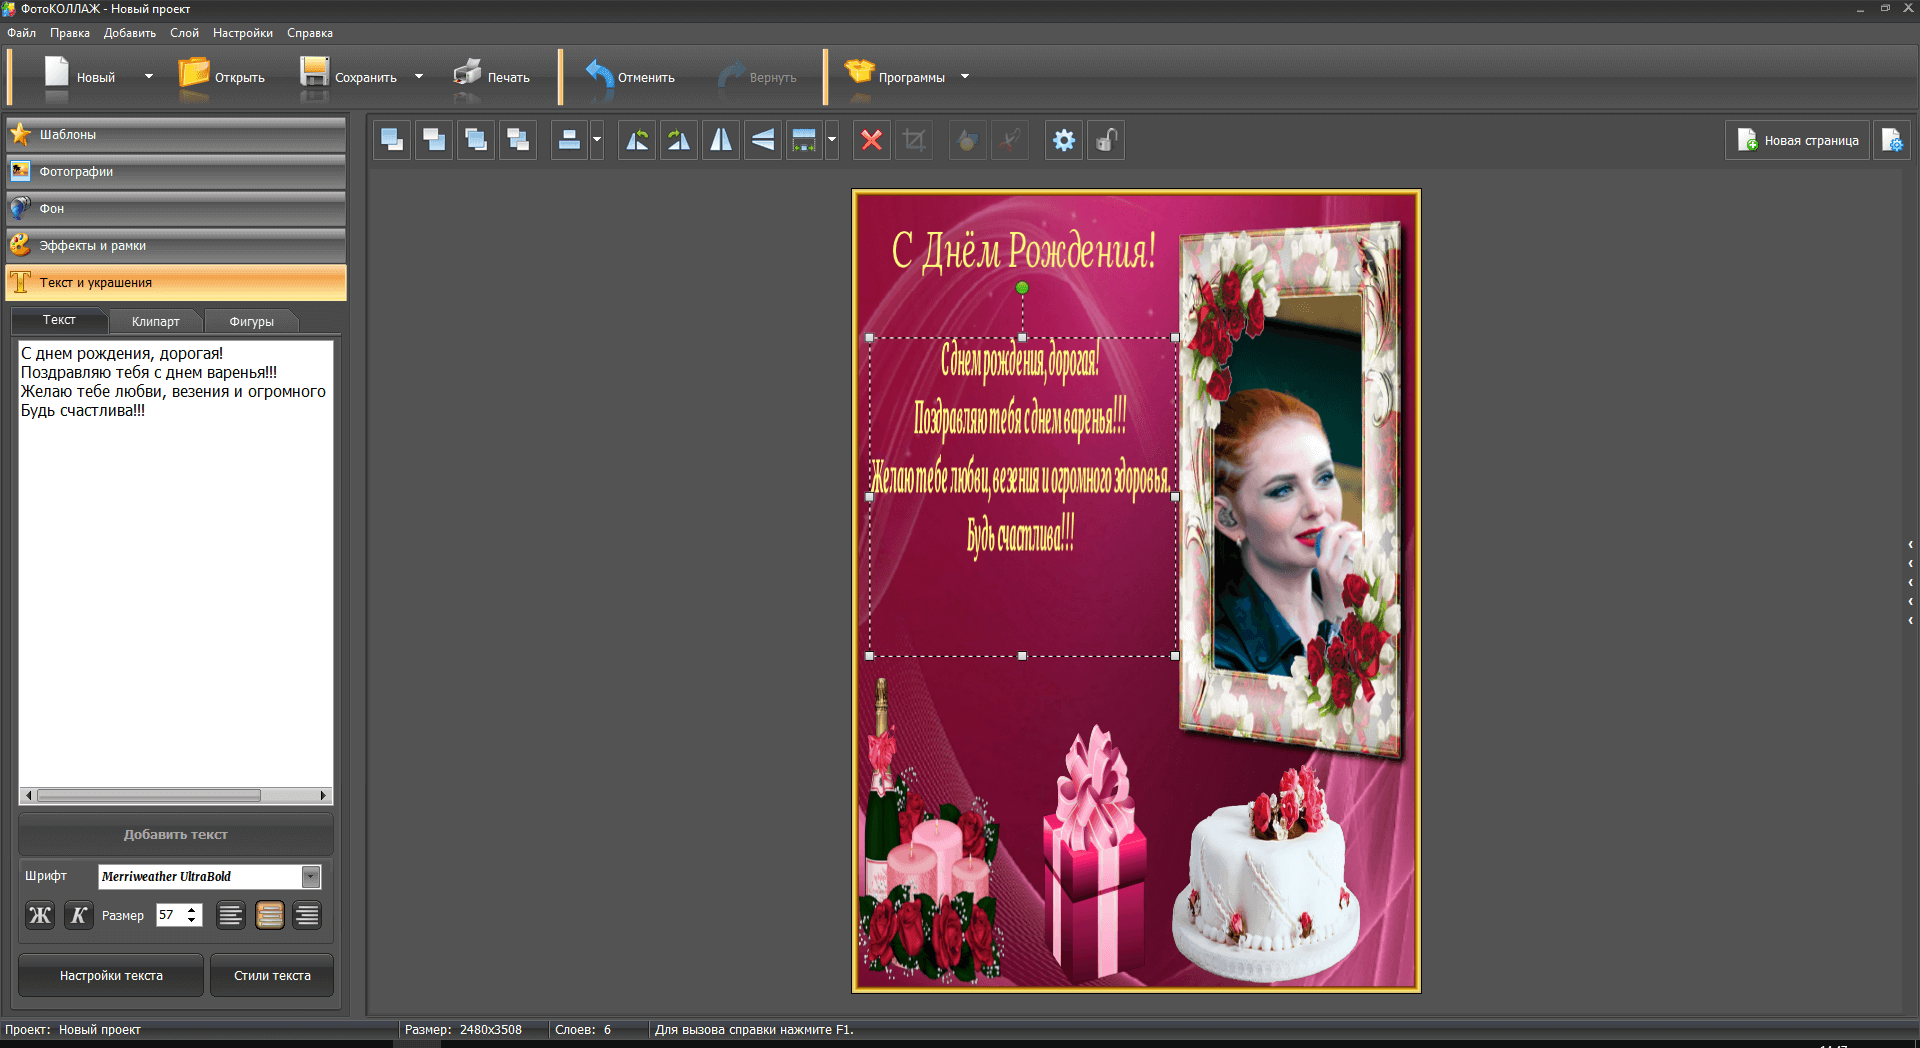
Task: Toggle bold Ж formatting
Action: click(x=40, y=915)
